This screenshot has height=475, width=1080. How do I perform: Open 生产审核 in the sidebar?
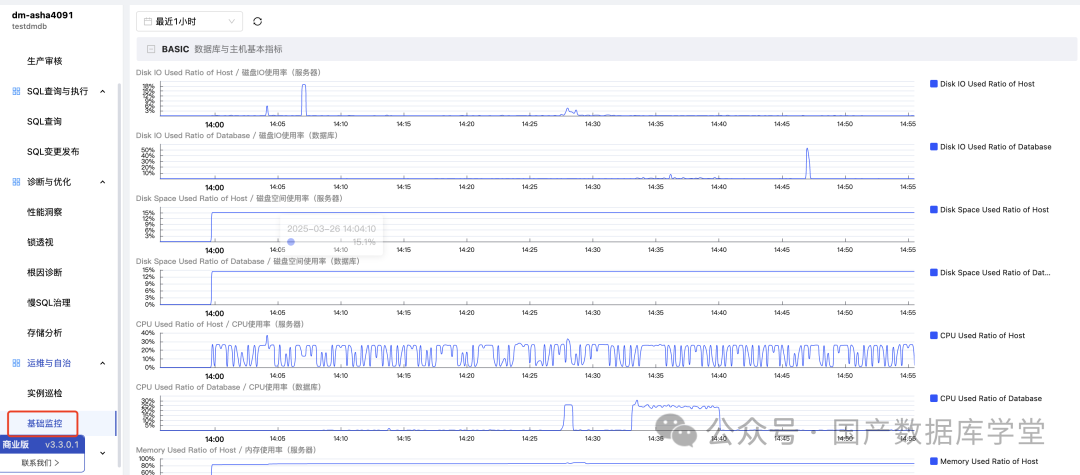[45, 61]
